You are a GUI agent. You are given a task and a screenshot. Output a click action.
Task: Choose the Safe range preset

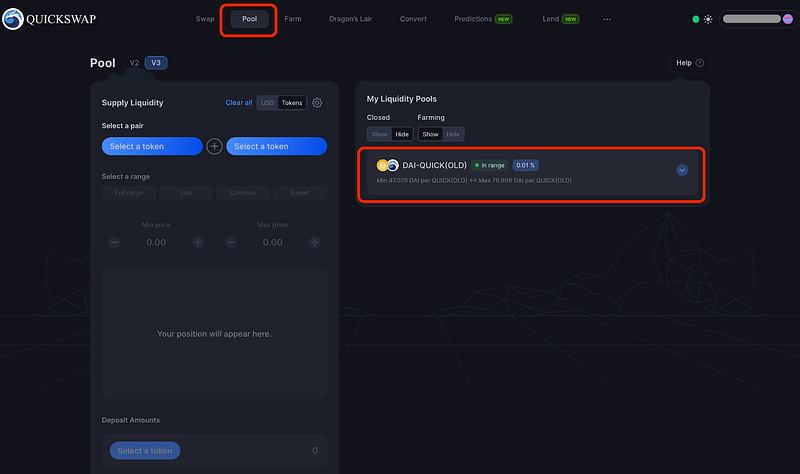[x=186, y=193]
